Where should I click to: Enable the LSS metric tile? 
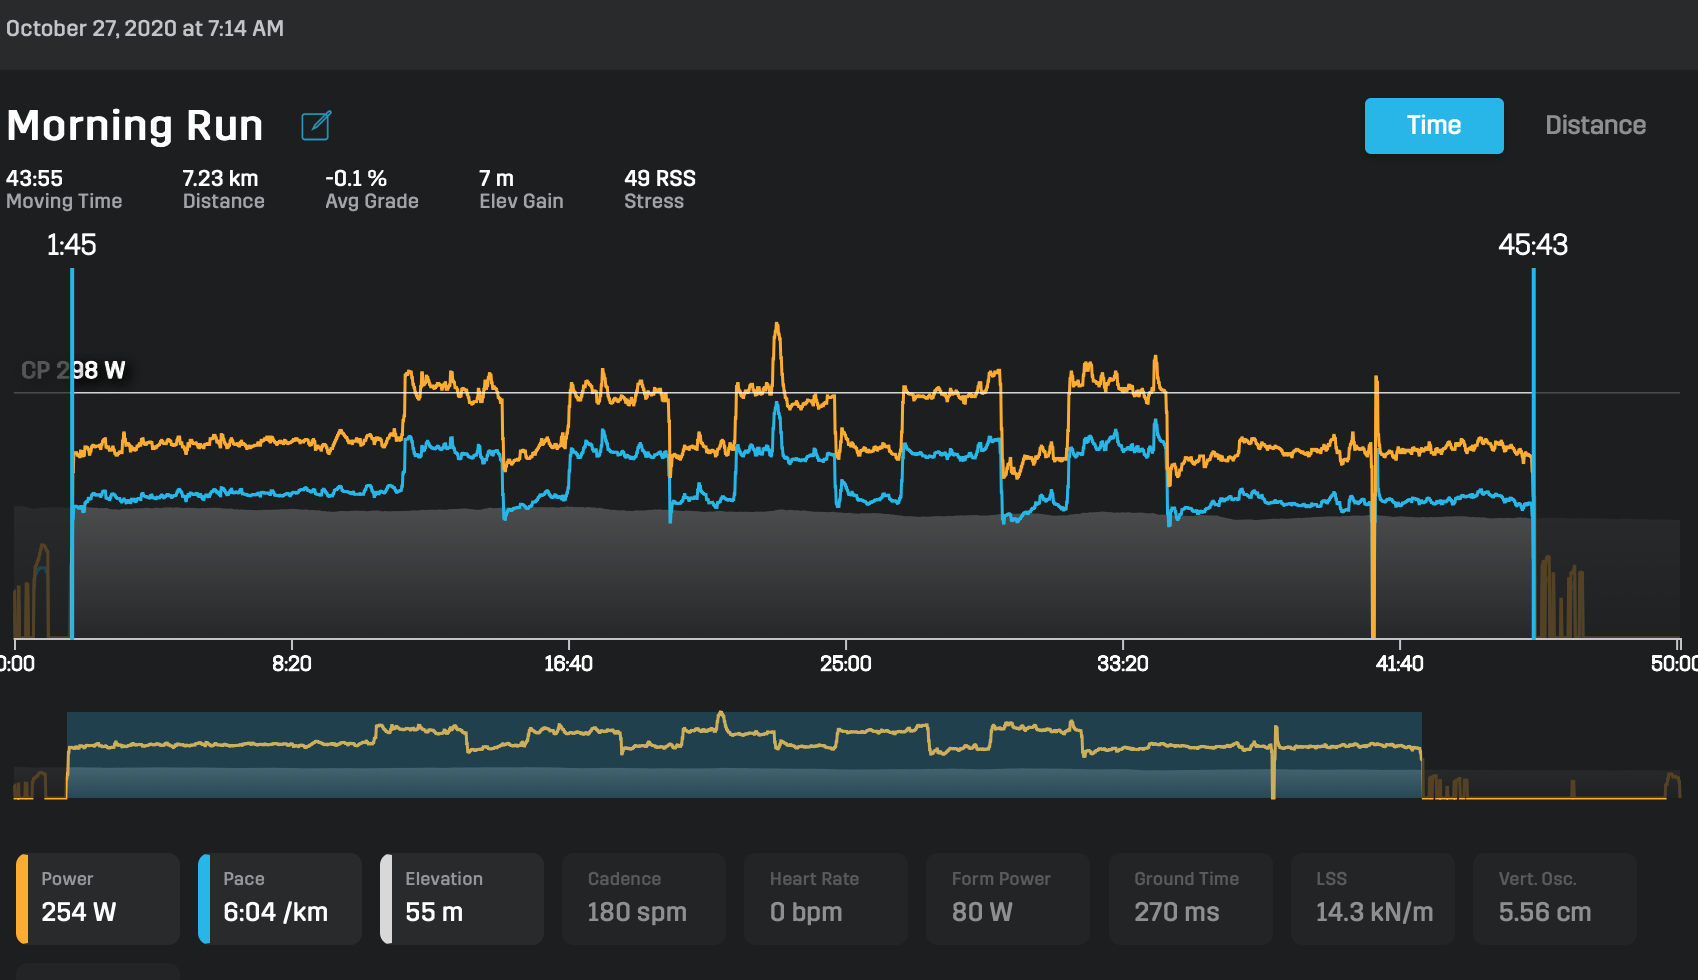pyautogui.click(x=1372, y=898)
